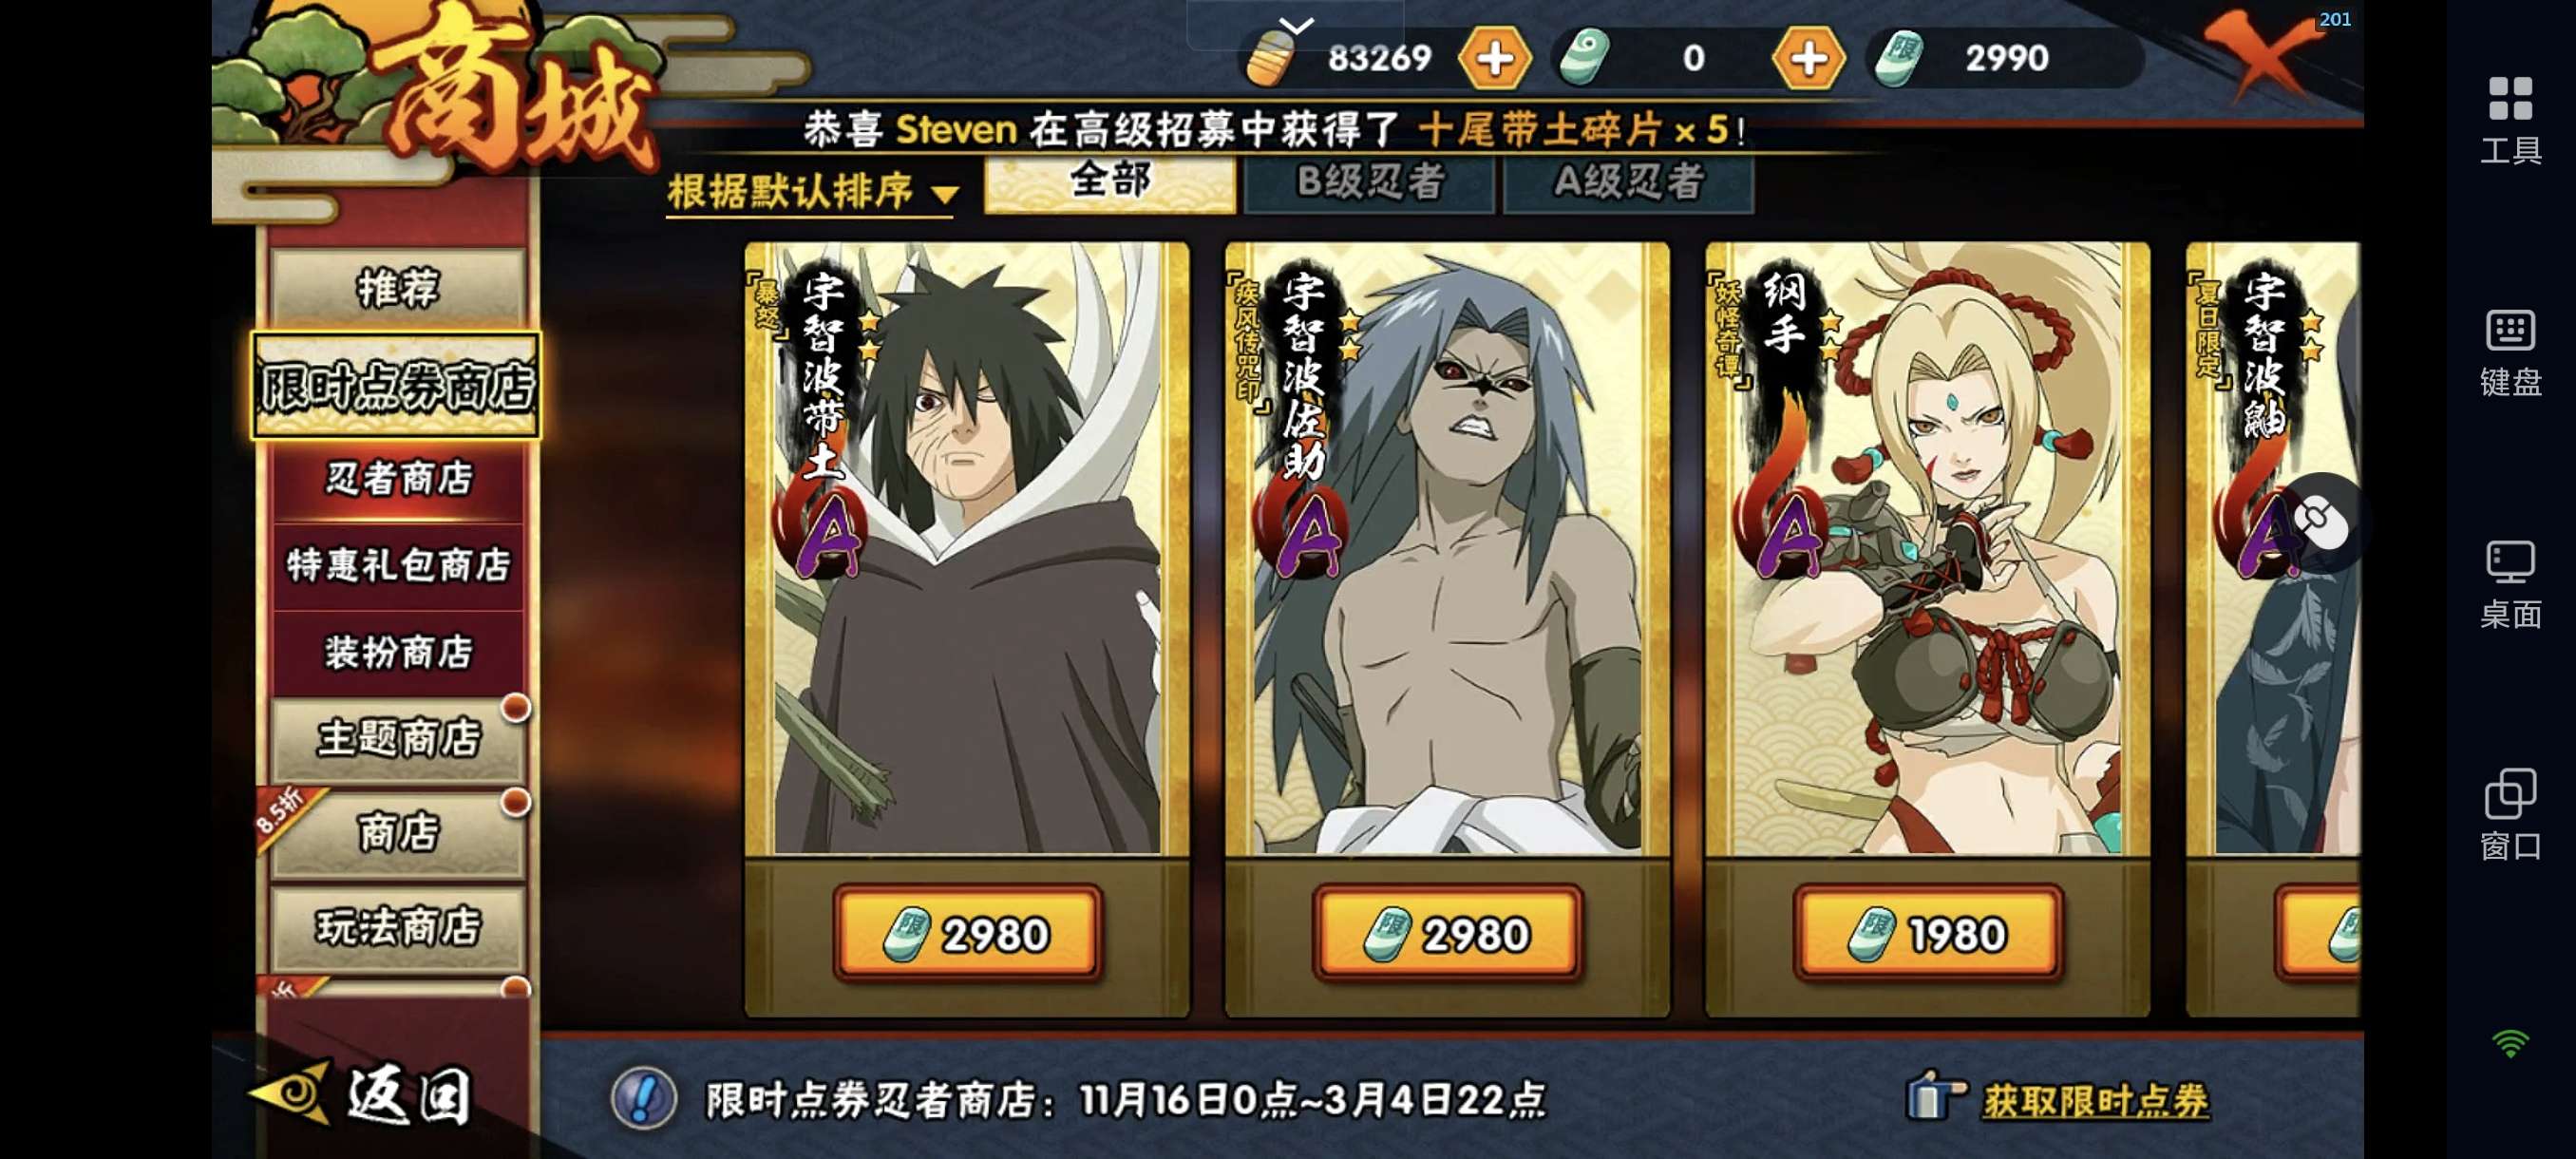Open the 桌面 desktop icon
Screen dimensions: 2576x1159
(x=2510, y=585)
